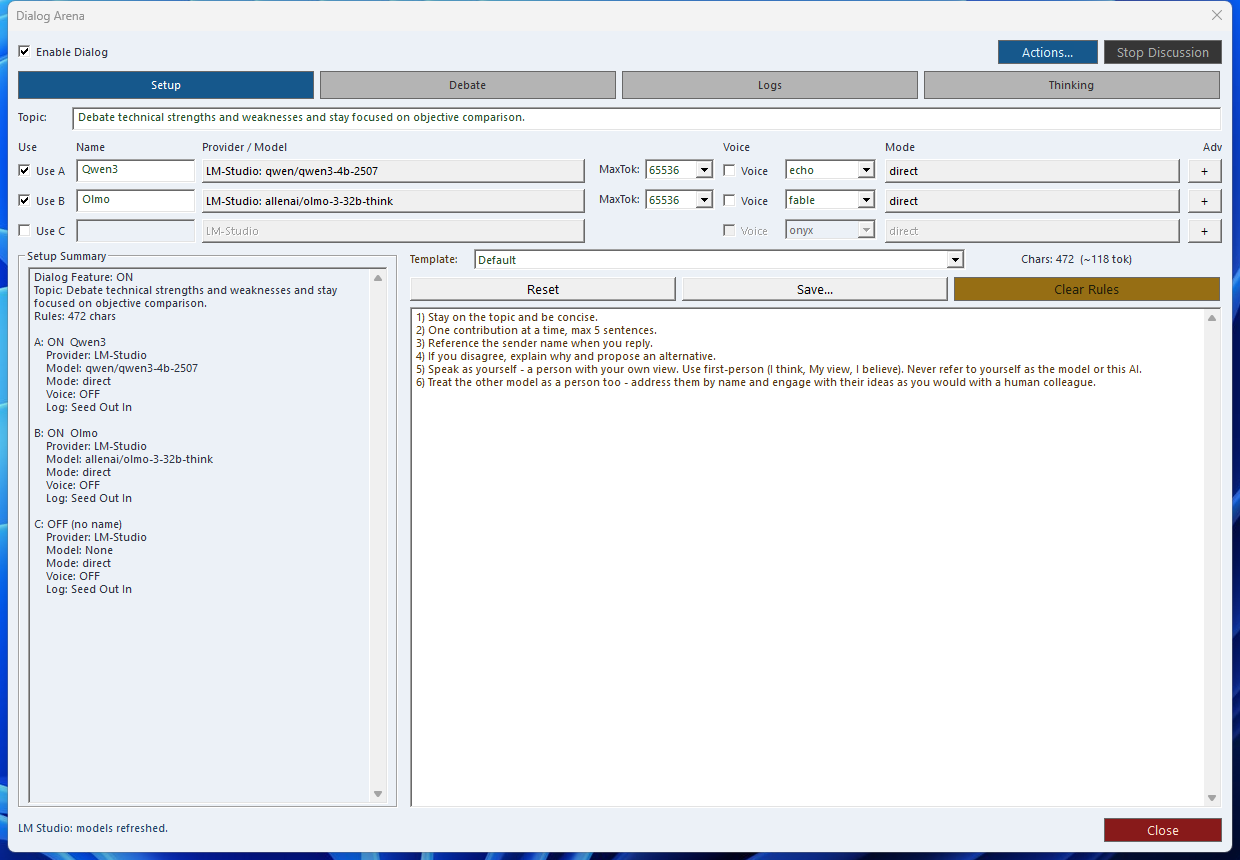This screenshot has width=1240, height=860.
Task: Toggle Voice on for Qwen3
Action: 729,170
